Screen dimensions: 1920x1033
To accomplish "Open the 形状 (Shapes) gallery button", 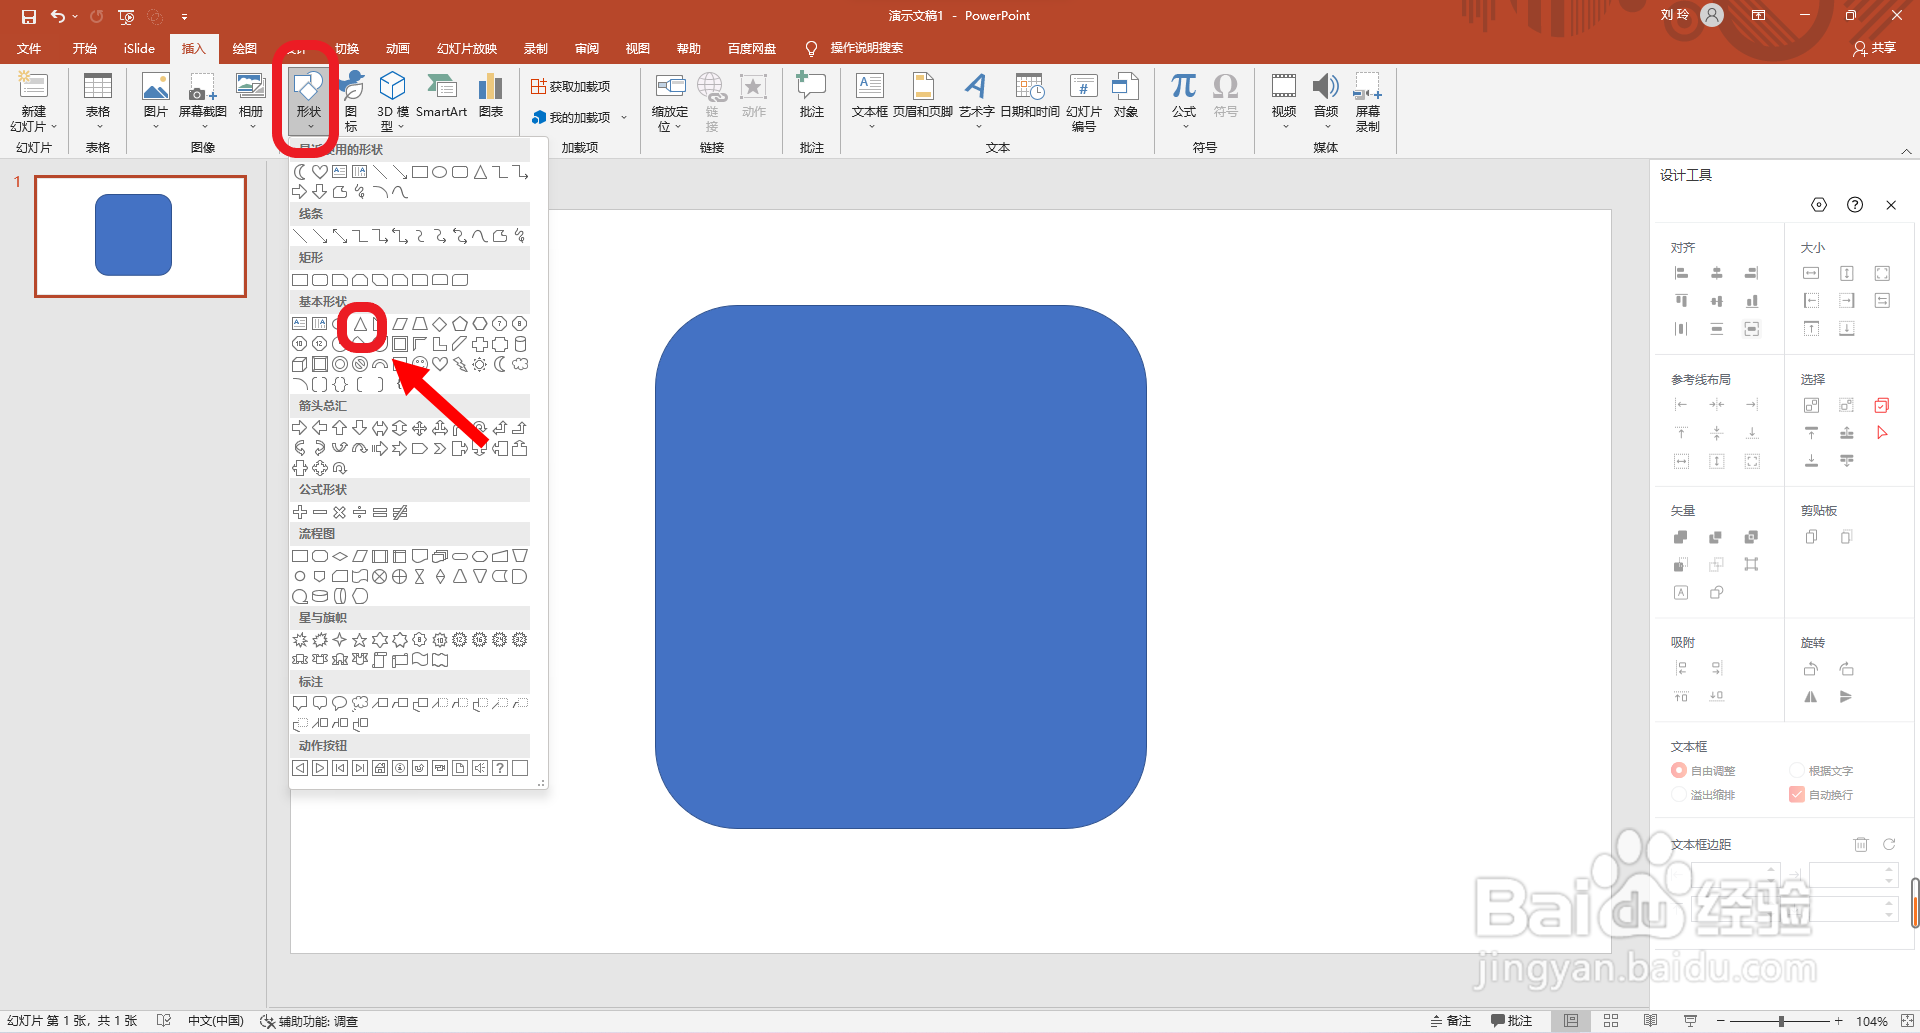I will pos(308,102).
